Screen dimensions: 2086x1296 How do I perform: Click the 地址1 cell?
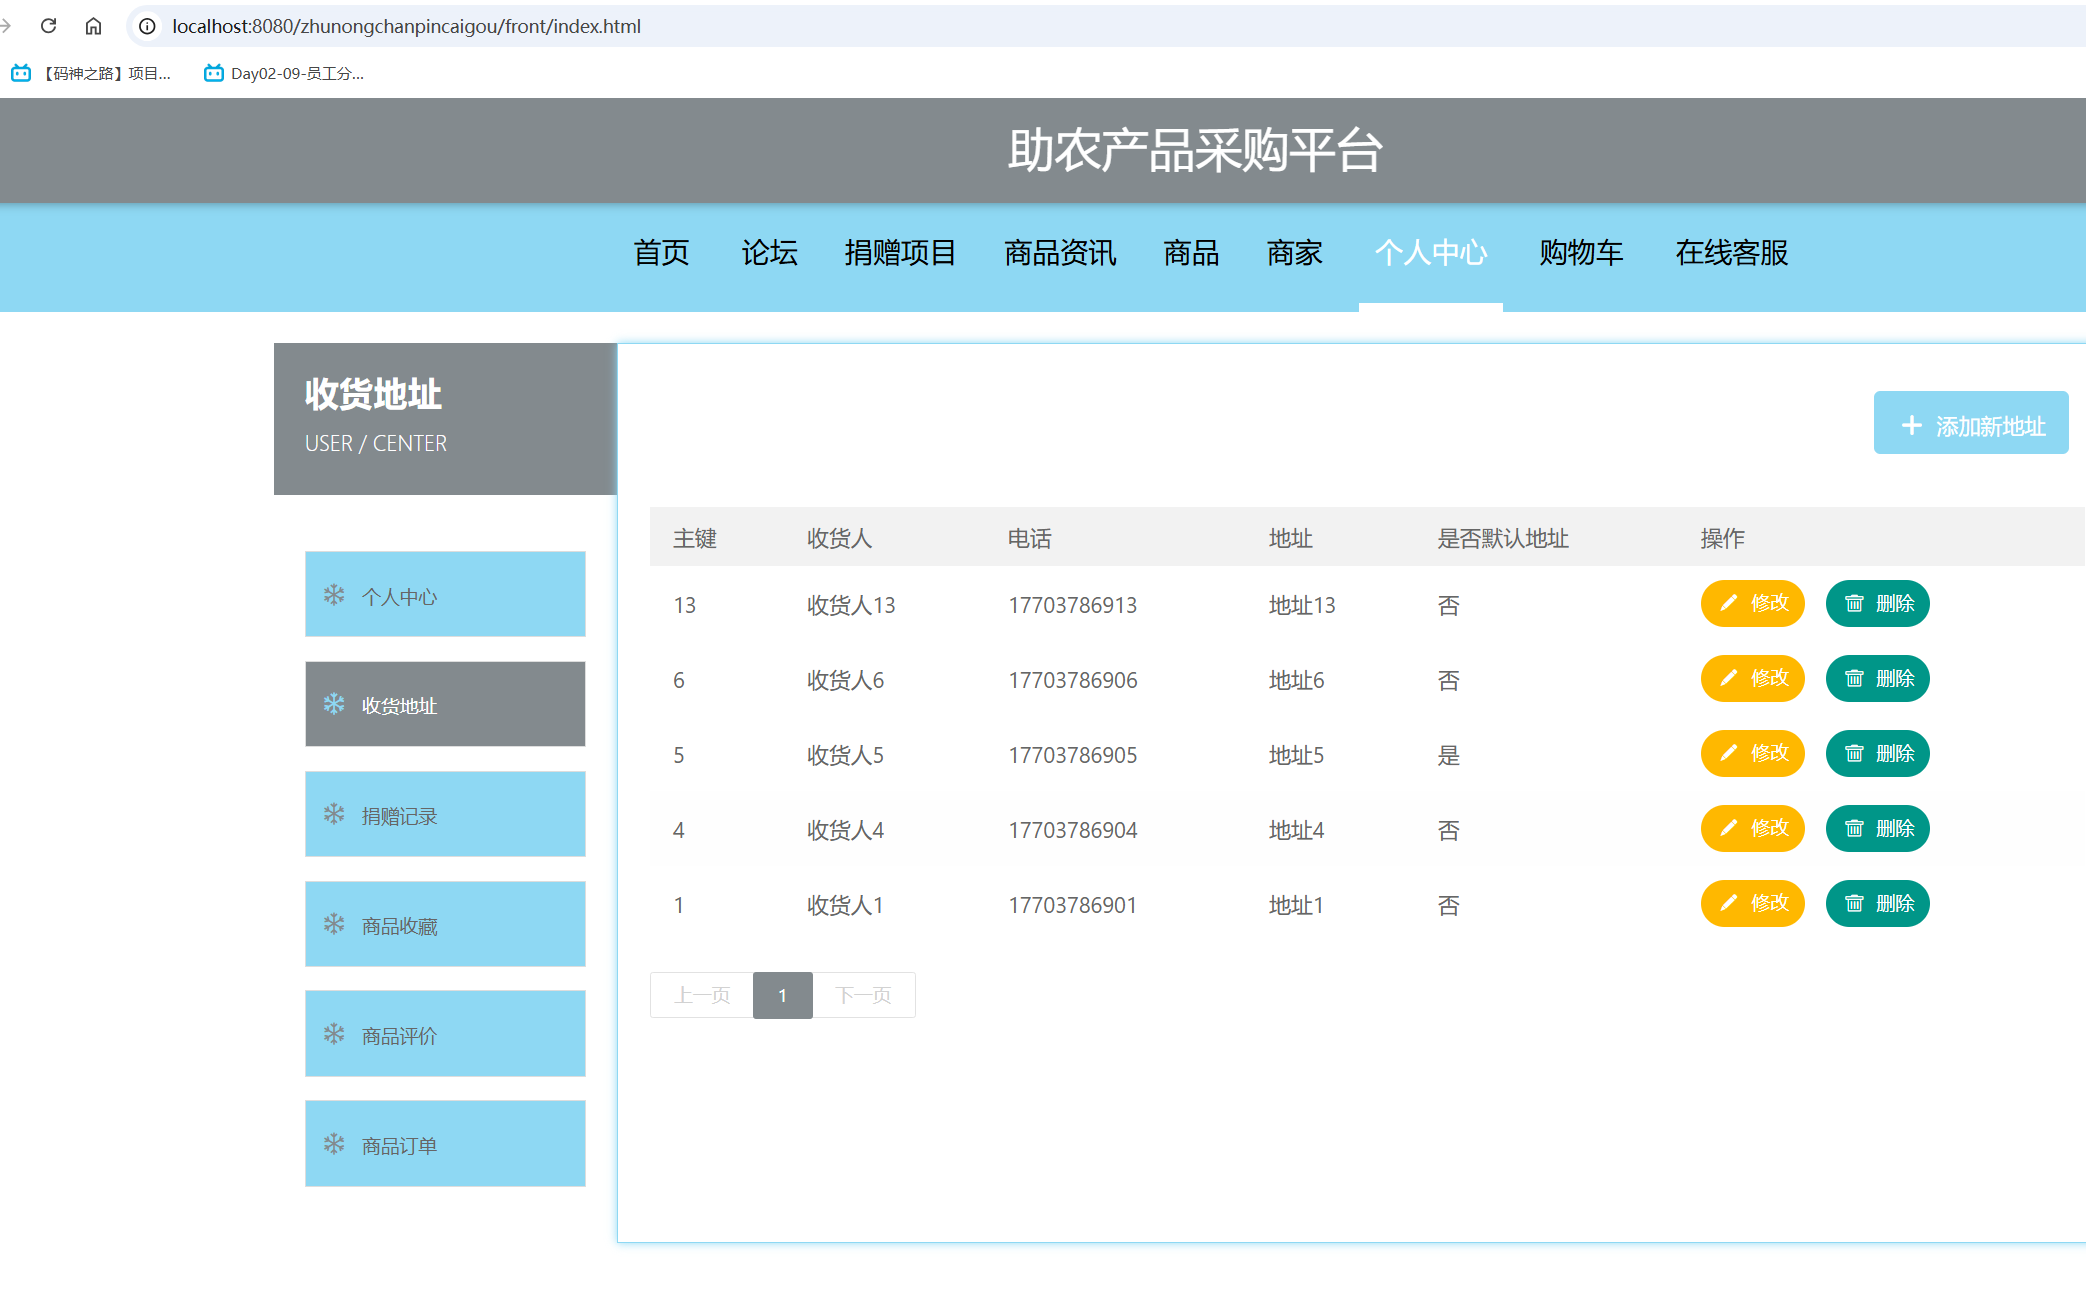click(1296, 905)
